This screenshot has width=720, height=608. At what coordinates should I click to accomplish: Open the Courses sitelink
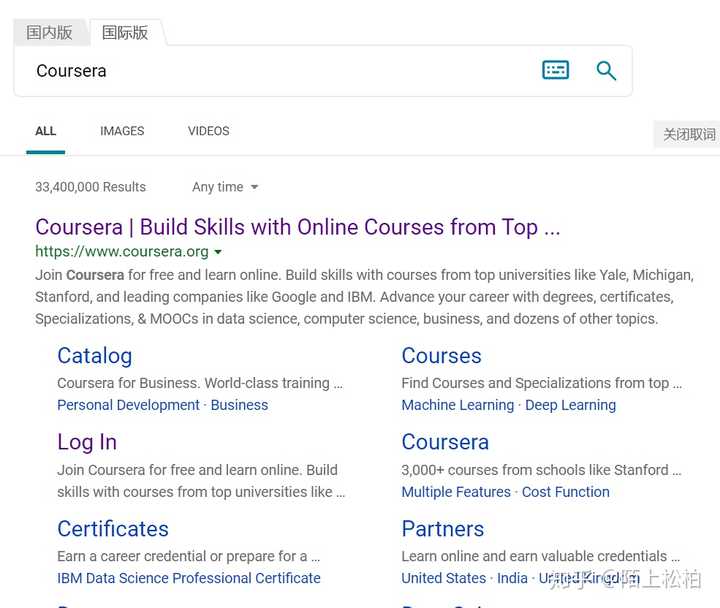tap(441, 356)
